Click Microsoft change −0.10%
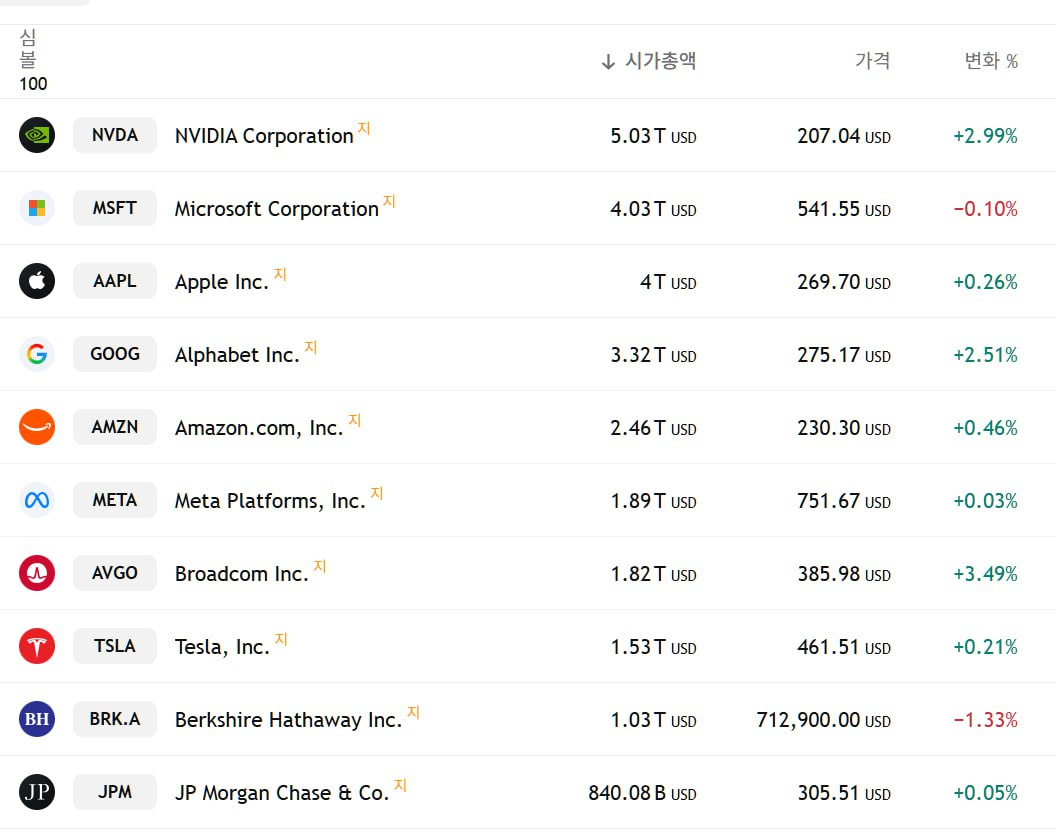This screenshot has height=835, width=1056. [985, 209]
